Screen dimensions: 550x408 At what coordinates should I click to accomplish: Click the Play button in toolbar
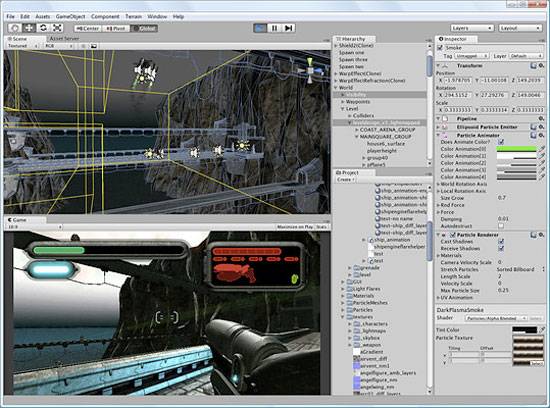[260, 28]
